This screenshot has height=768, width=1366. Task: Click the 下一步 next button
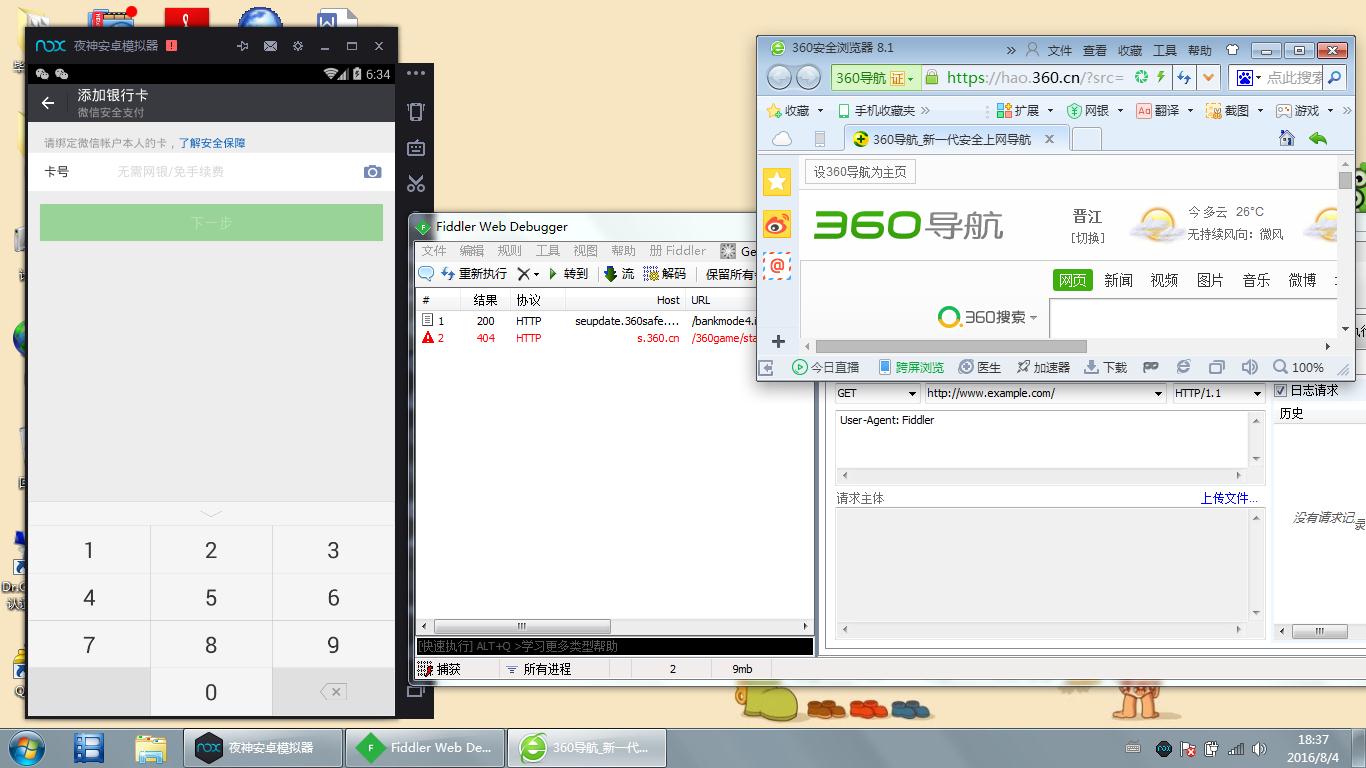click(211, 223)
